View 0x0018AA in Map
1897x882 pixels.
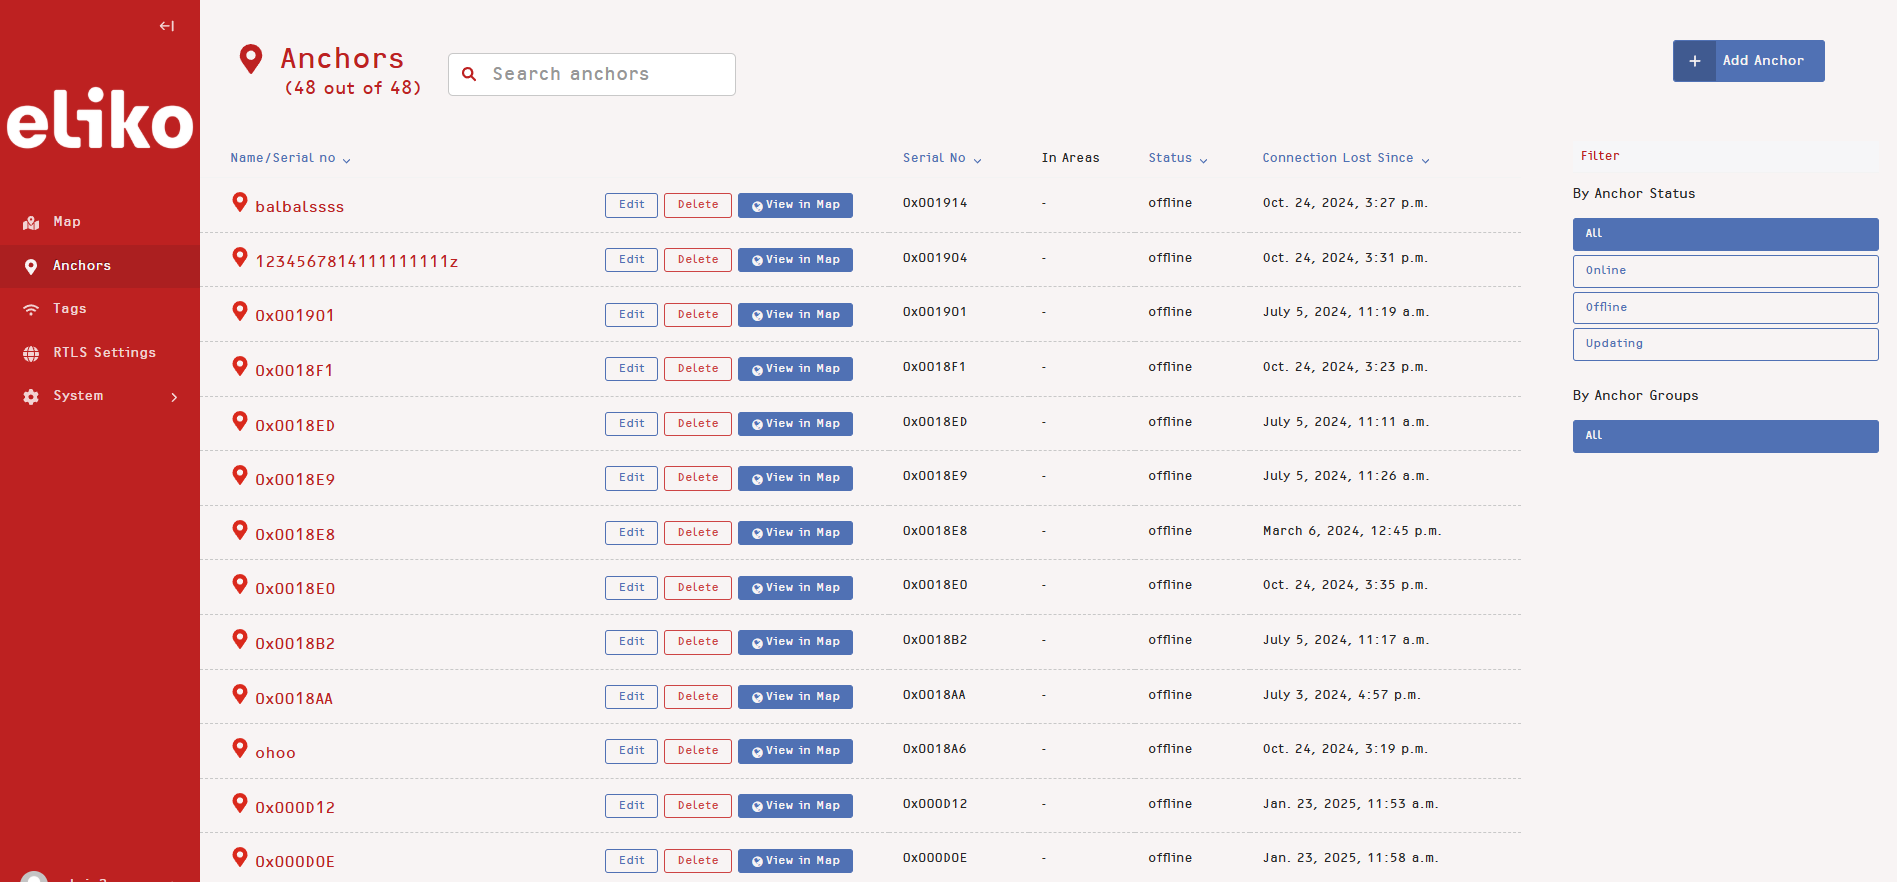click(x=795, y=697)
